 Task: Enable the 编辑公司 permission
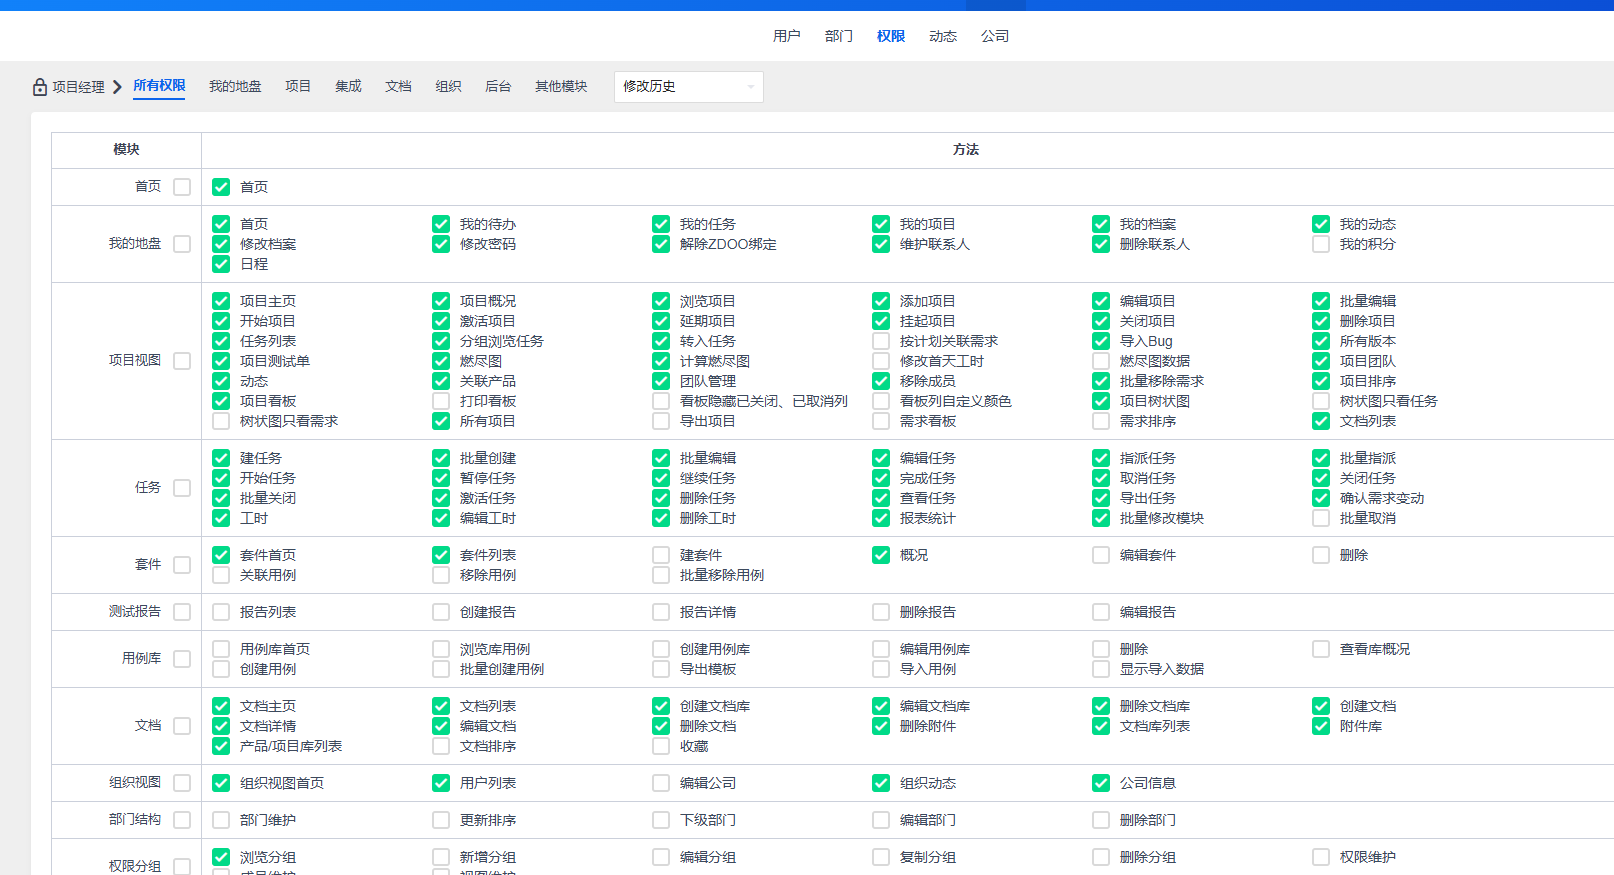[661, 783]
